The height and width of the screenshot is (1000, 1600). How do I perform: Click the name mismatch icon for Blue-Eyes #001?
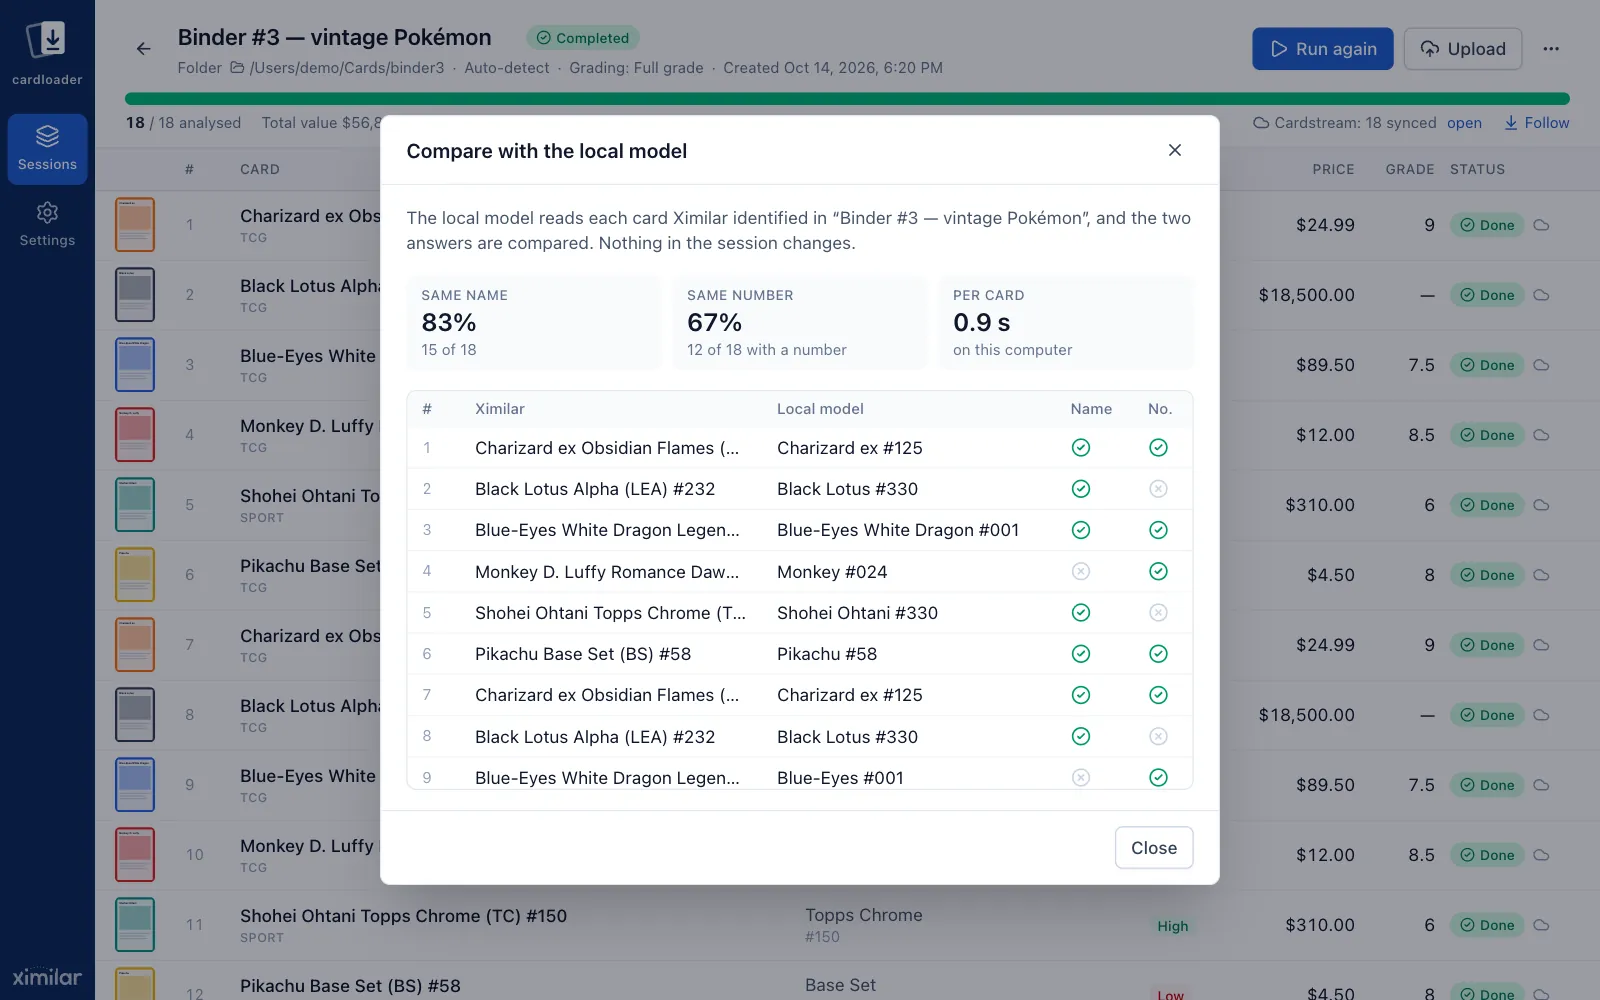click(1081, 778)
